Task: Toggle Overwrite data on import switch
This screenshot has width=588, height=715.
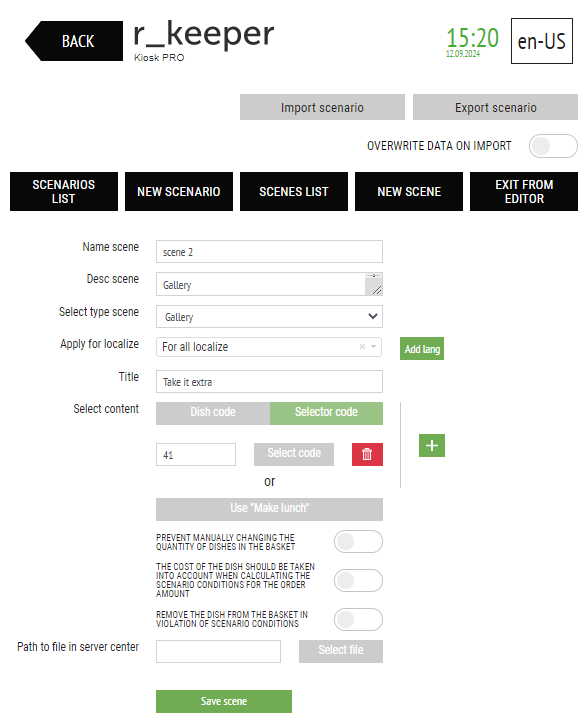Action: point(553,146)
